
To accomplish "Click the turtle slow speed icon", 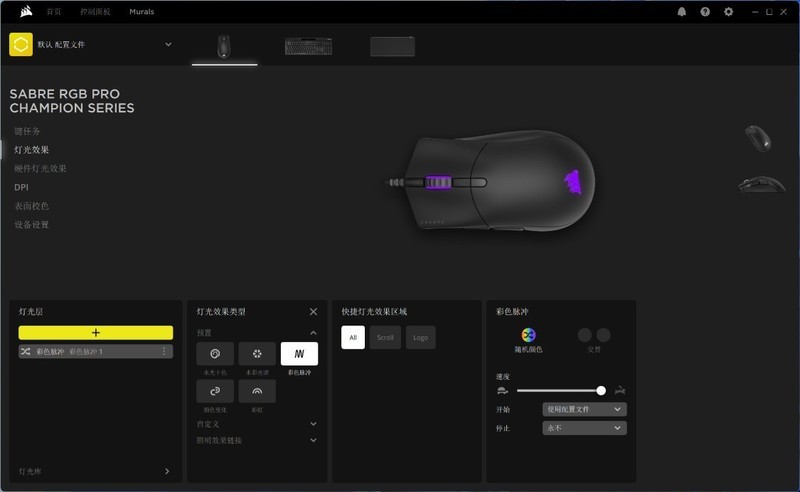I will click(x=503, y=390).
